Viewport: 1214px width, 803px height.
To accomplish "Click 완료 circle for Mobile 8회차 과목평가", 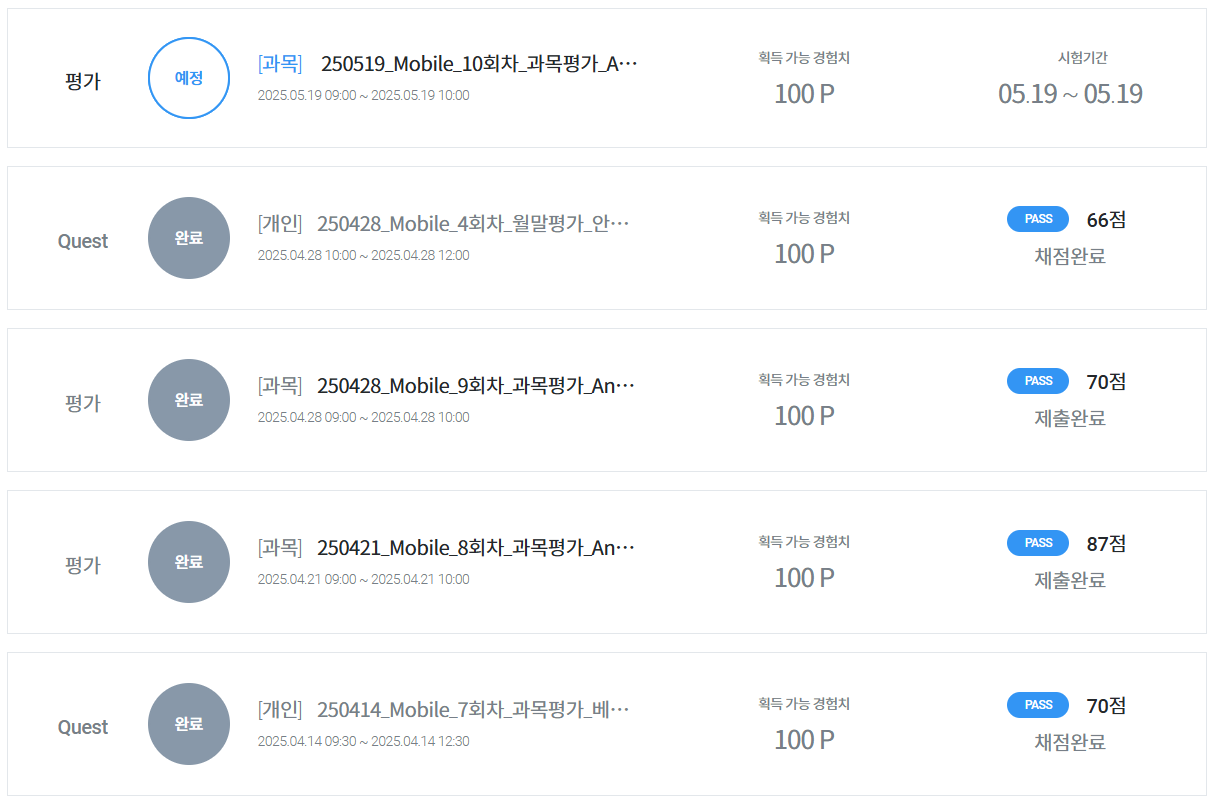I will (189, 562).
